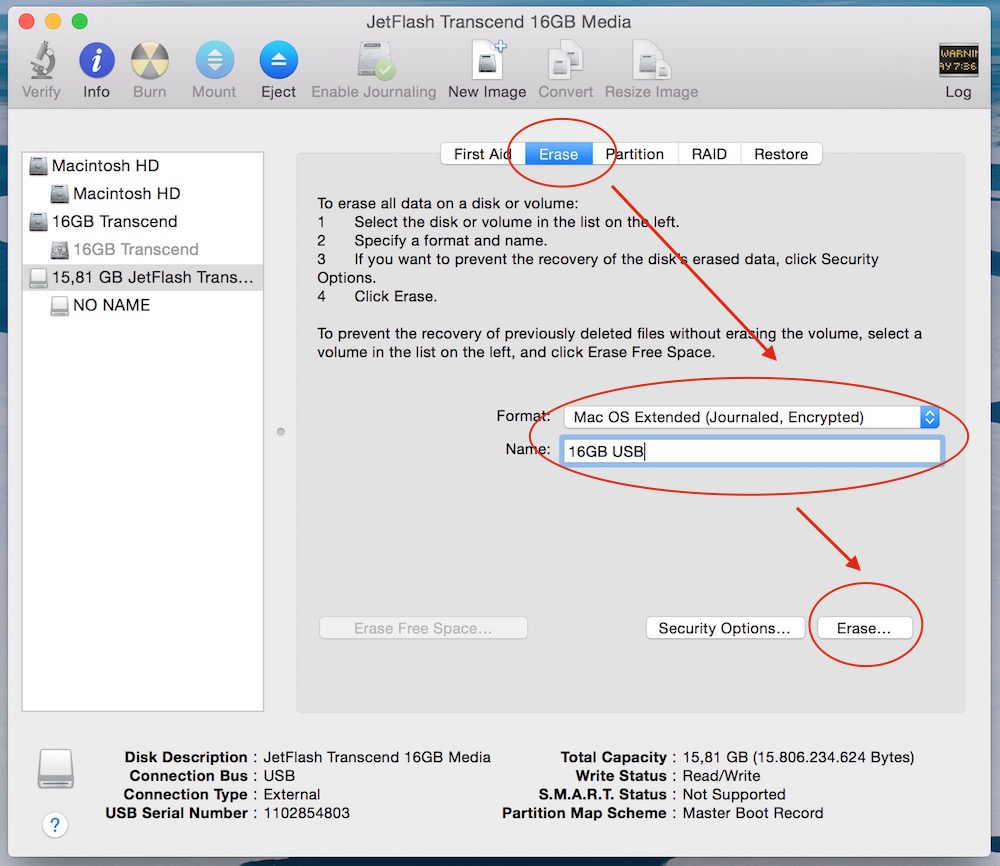The image size is (1000, 866).
Task: Click the Name text field
Action: point(751,451)
